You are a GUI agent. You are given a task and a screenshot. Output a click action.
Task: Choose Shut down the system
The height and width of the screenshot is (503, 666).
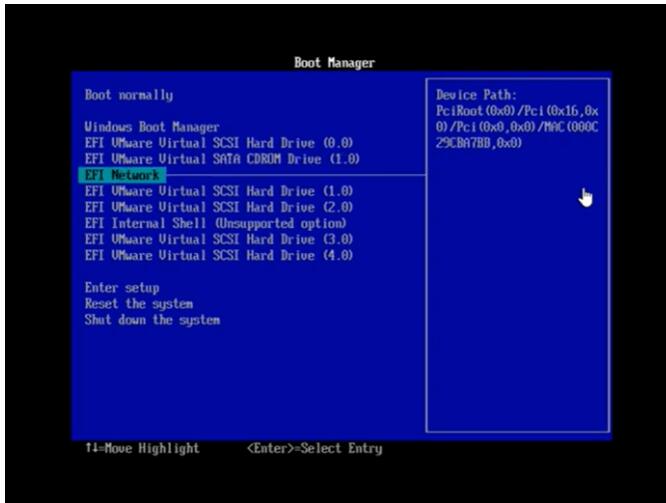152,320
